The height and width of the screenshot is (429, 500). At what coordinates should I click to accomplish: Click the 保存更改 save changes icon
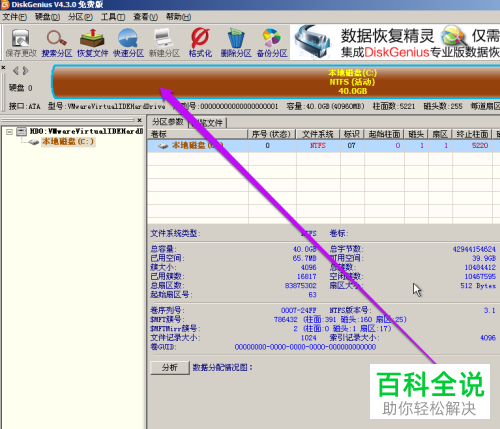pos(21,43)
